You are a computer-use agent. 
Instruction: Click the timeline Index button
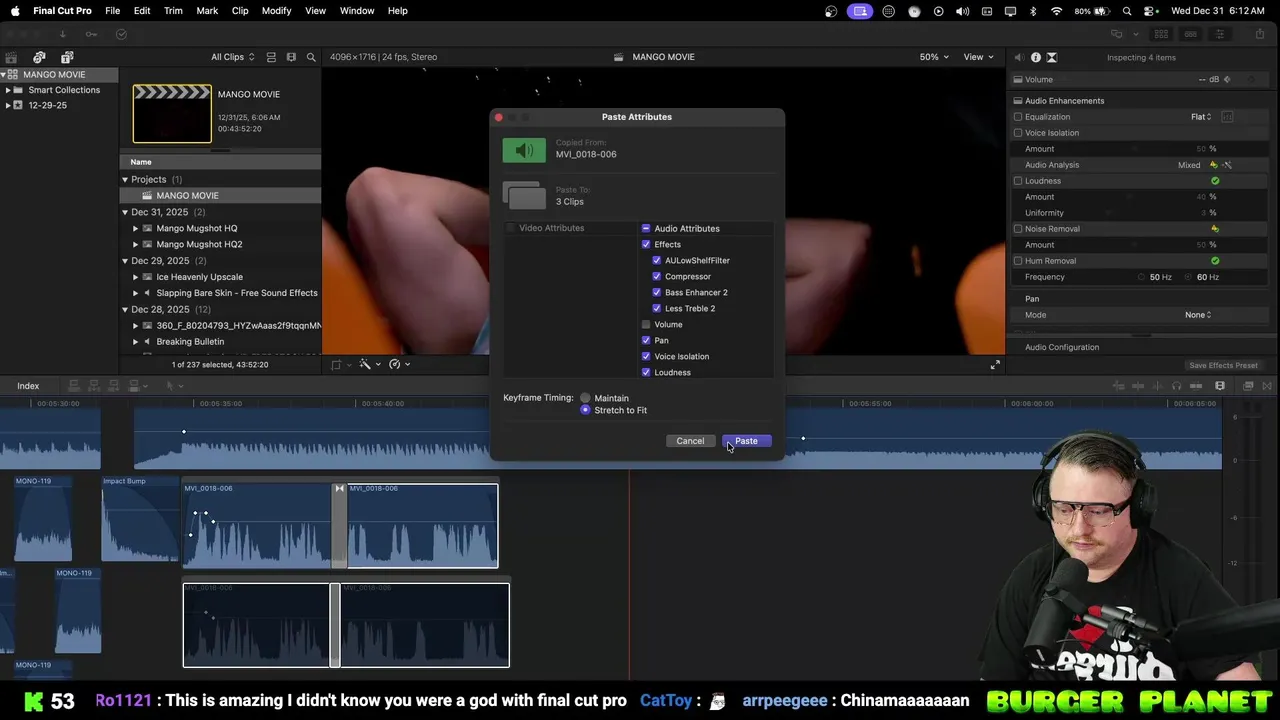pos(28,386)
